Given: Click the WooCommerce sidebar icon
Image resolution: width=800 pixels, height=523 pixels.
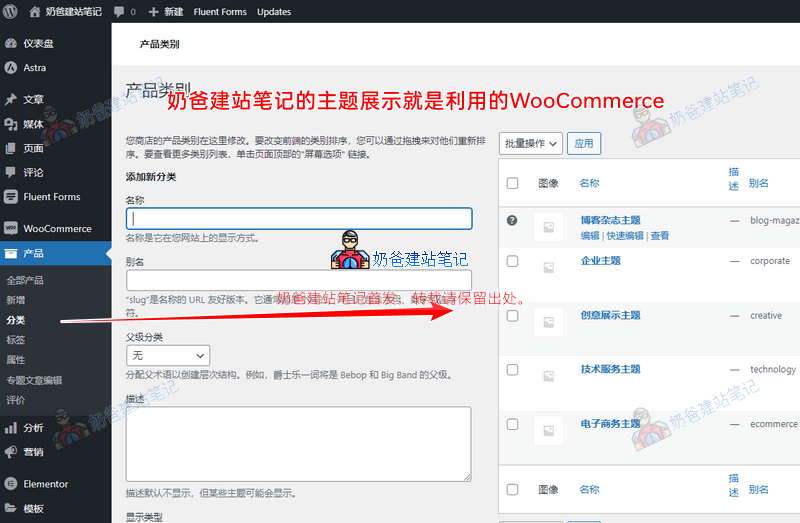Looking at the screenshot, I should (x=11, y=228).
